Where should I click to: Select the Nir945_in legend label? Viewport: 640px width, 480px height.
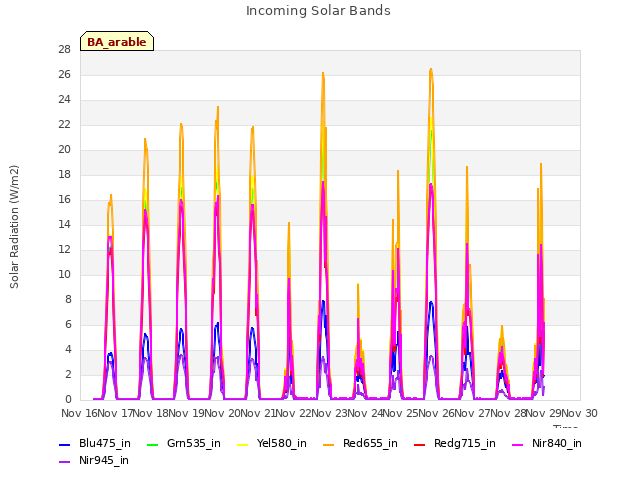[x=104, y=461]
